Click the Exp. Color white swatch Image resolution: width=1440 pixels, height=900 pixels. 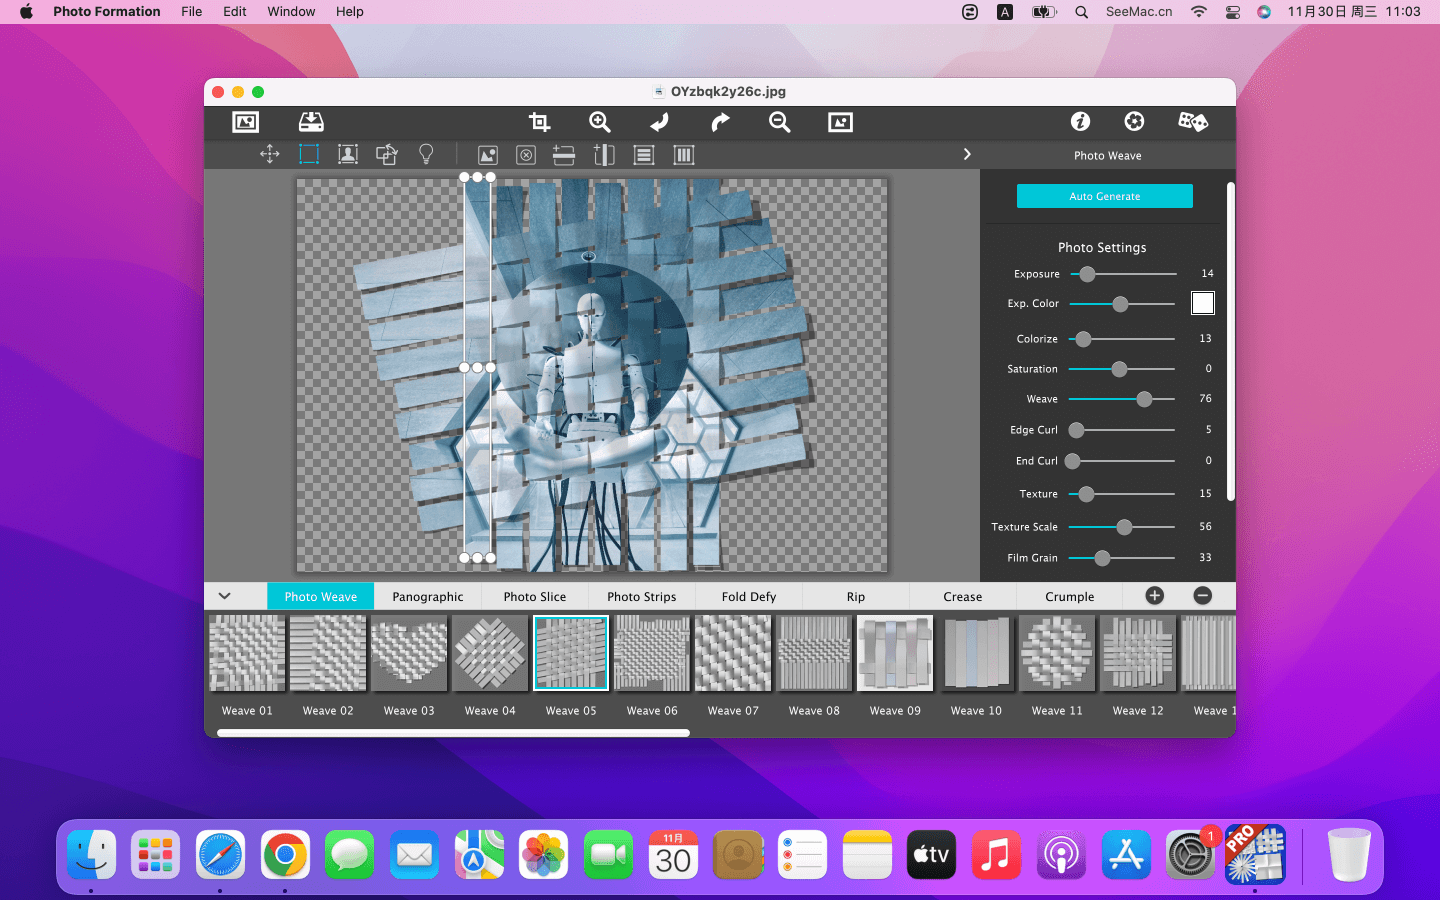(1203, 303)
